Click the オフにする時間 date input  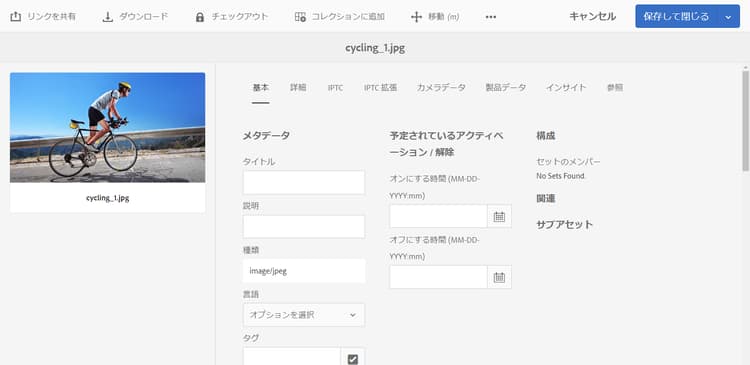pyautogui.click(x=438, y=277)
